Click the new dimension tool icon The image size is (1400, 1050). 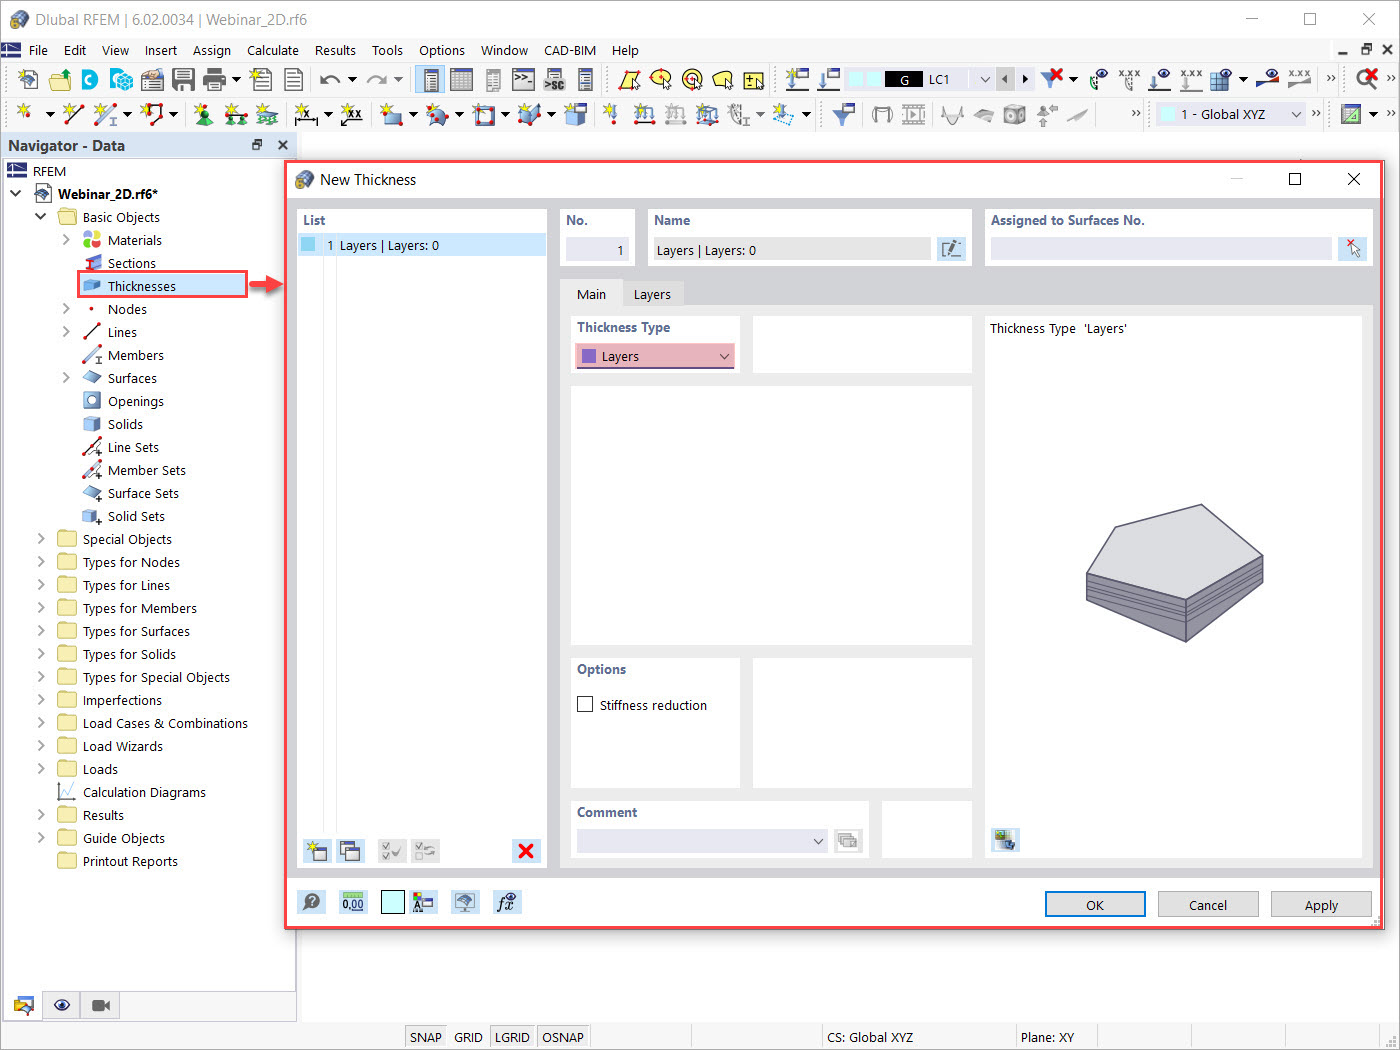[x=306, y=115]
